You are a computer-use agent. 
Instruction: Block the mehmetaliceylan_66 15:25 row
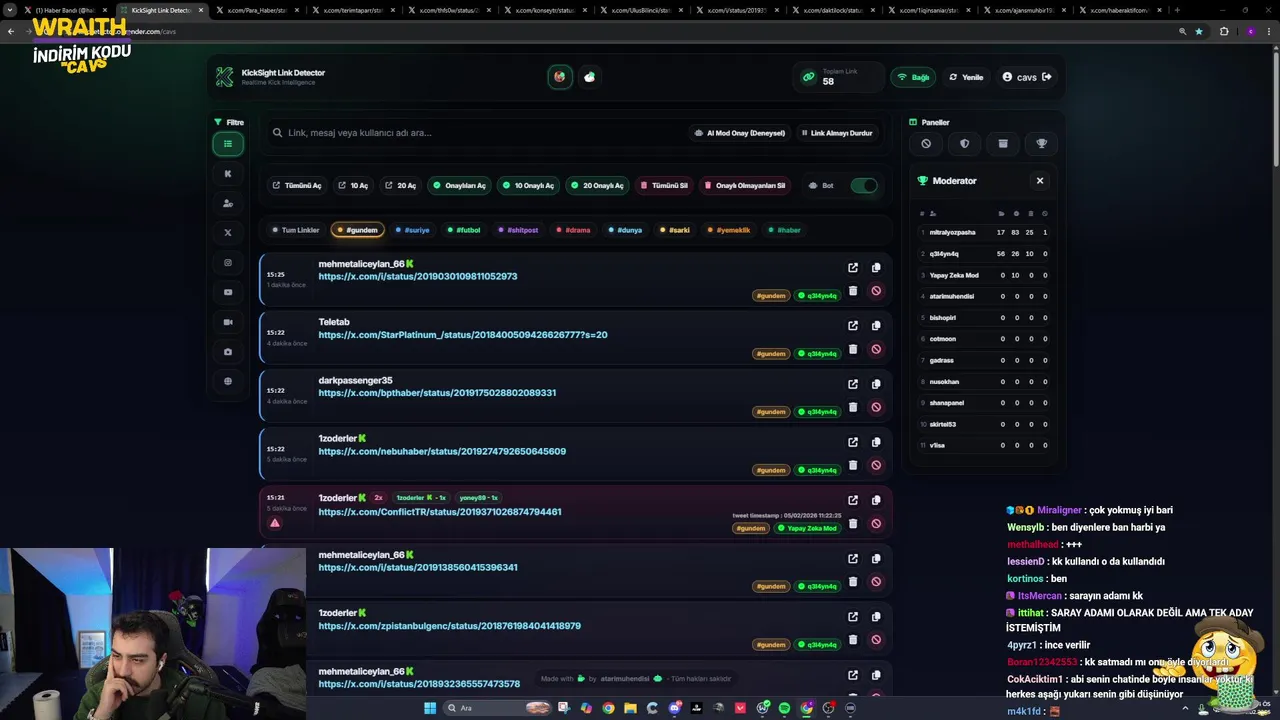pos(876,291)
